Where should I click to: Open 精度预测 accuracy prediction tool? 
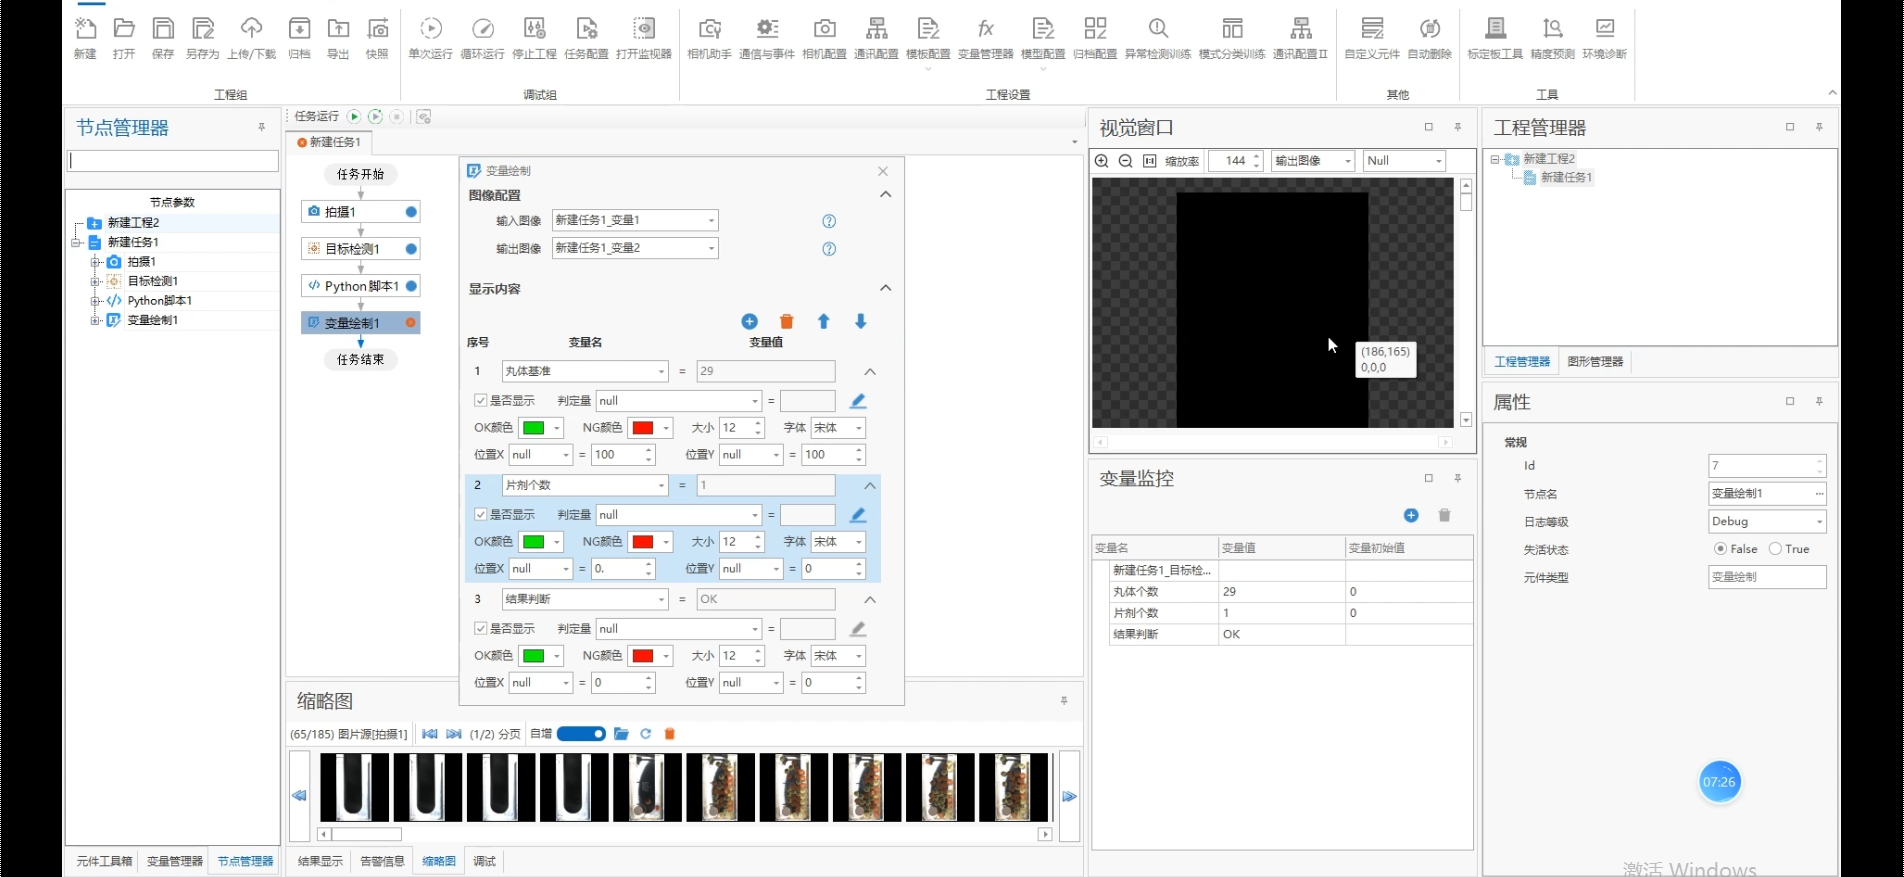click(1552, 37)
